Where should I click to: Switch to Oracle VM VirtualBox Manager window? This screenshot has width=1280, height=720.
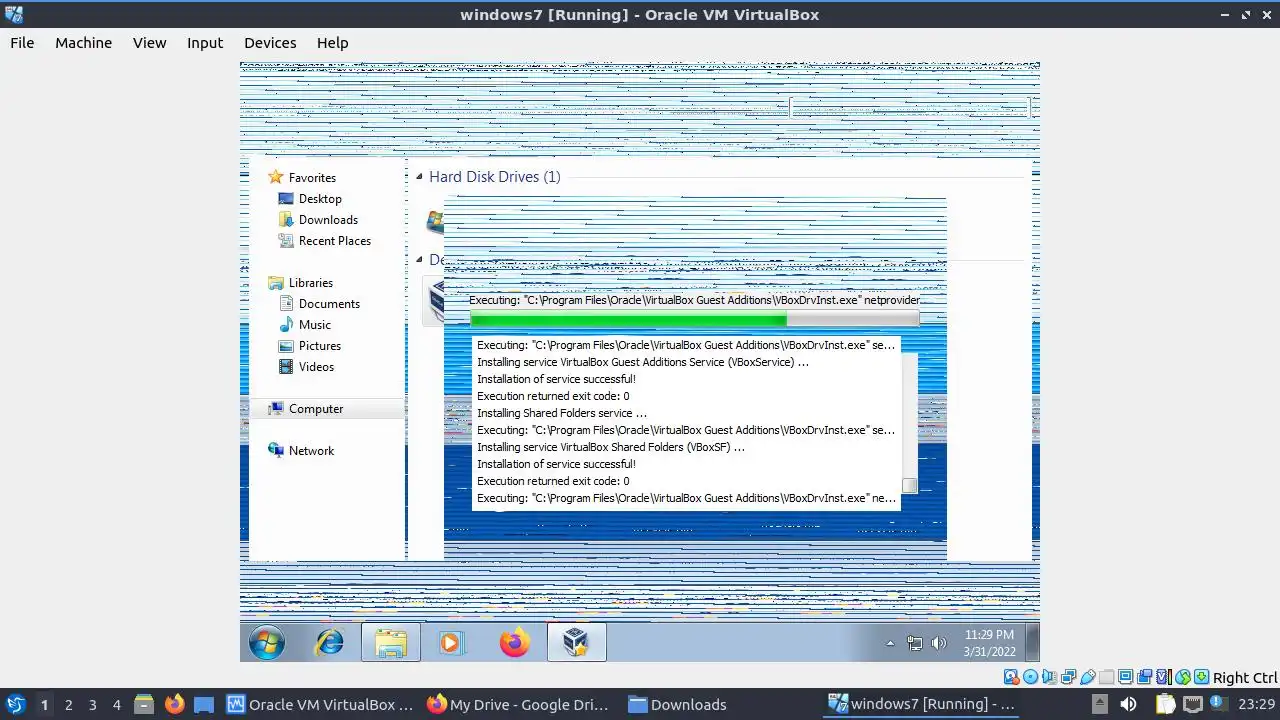point(320,705)
